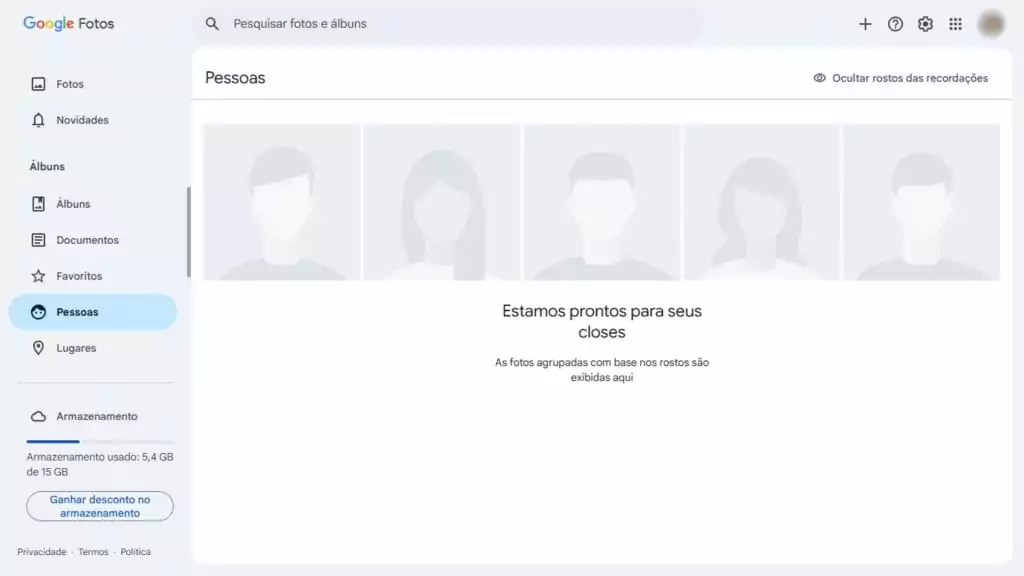Image resolution: width=1024 pixels, height=576 pixels.
Task: Click Ganhar desconto no armazenamento button
Action: coord(100,506)
